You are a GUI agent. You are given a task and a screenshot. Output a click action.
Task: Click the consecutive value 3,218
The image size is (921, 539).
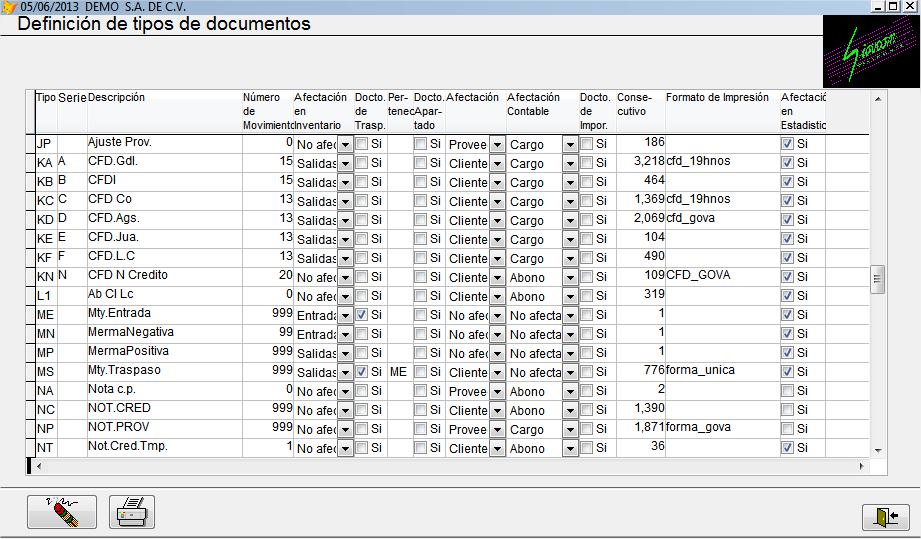tap(640, 161)
